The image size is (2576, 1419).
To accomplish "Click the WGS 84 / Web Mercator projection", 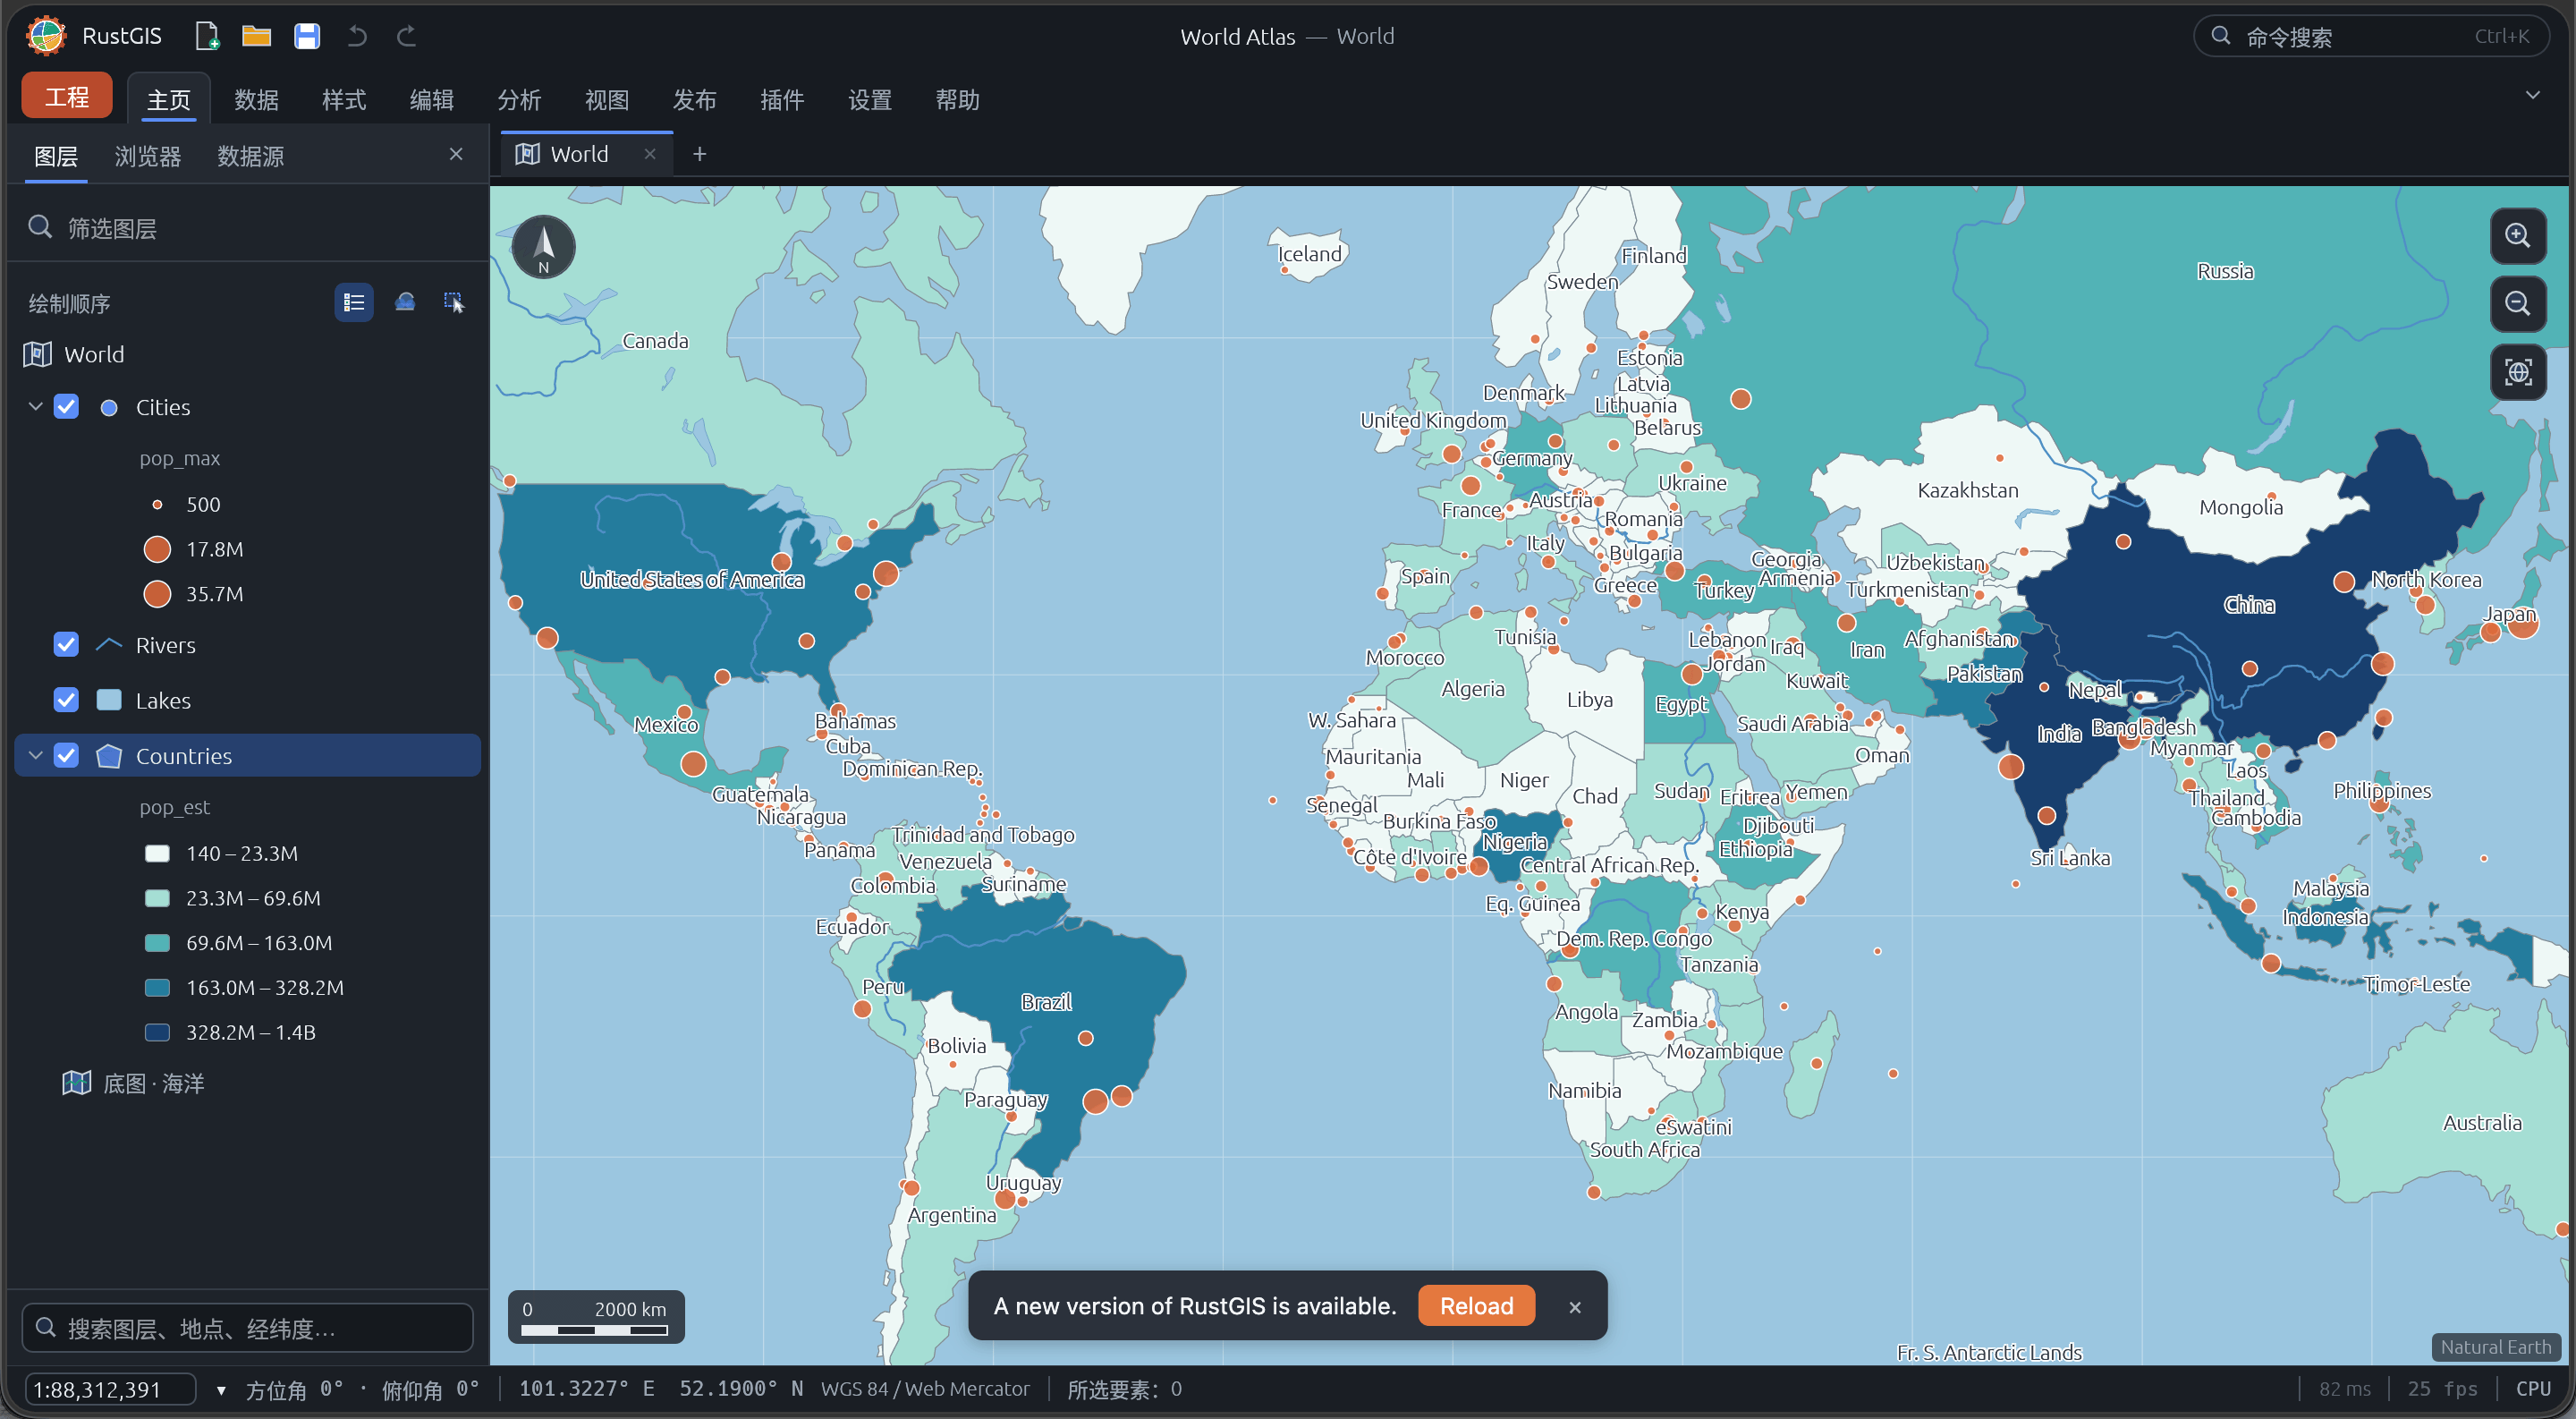I will pos(925,1389).
